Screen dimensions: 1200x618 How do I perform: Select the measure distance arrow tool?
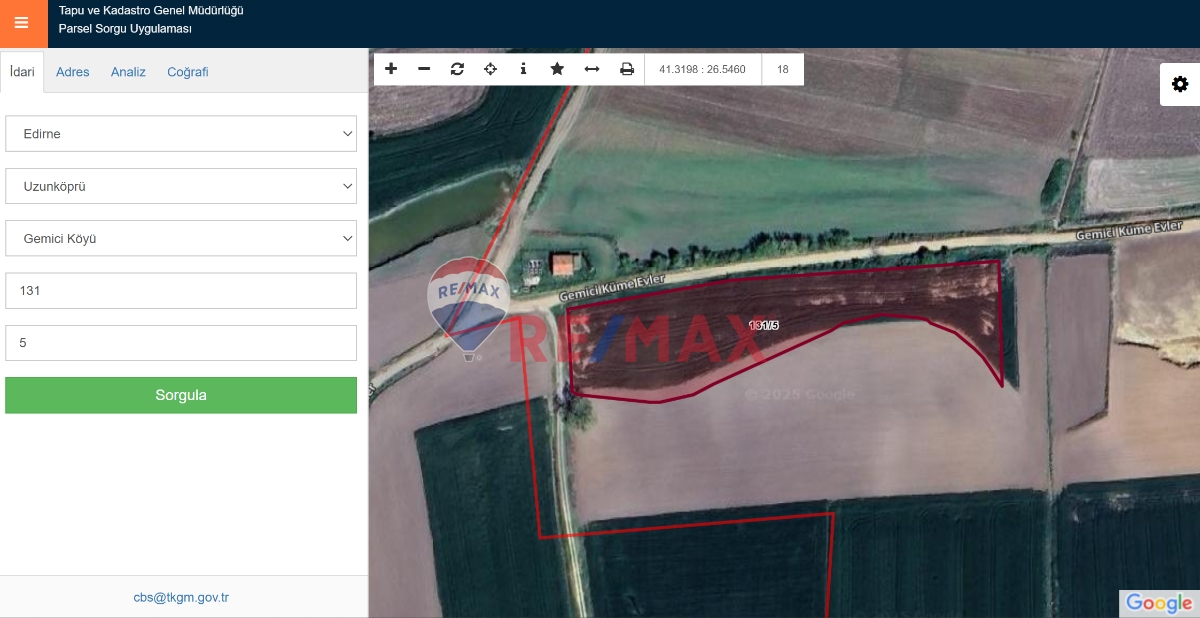(591, 69)
